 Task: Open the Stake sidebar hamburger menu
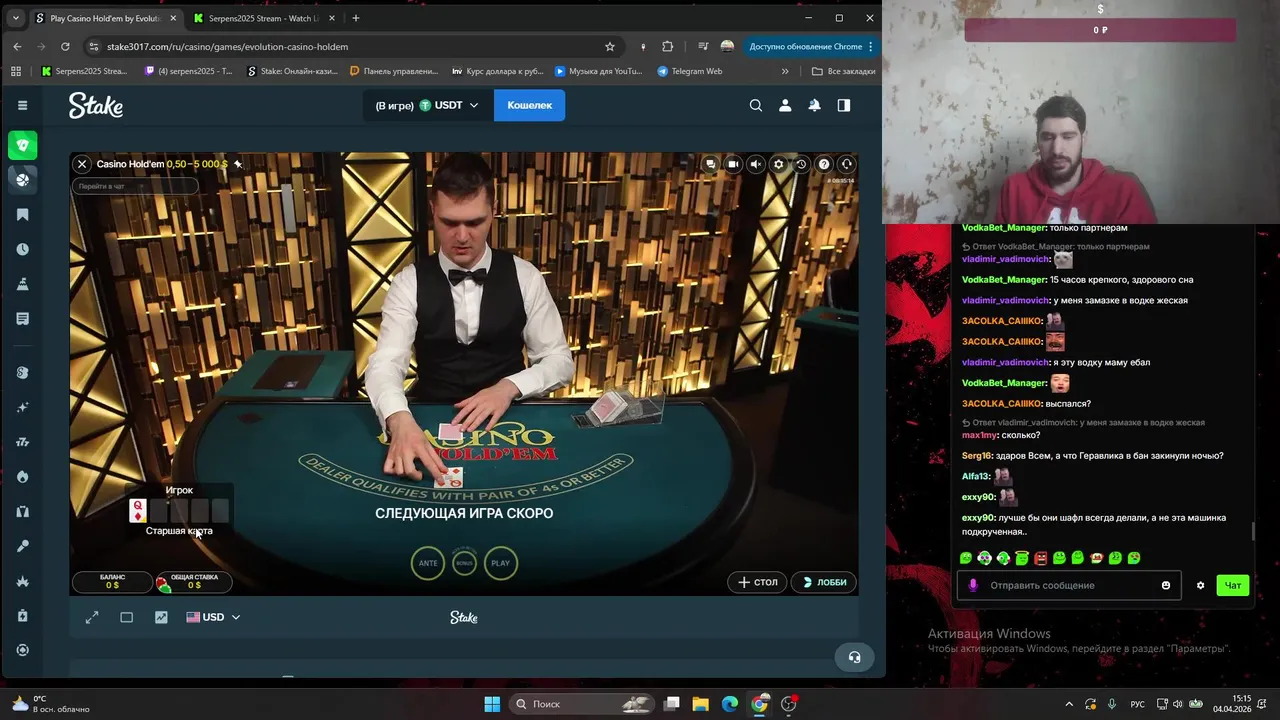coord(22,105)
